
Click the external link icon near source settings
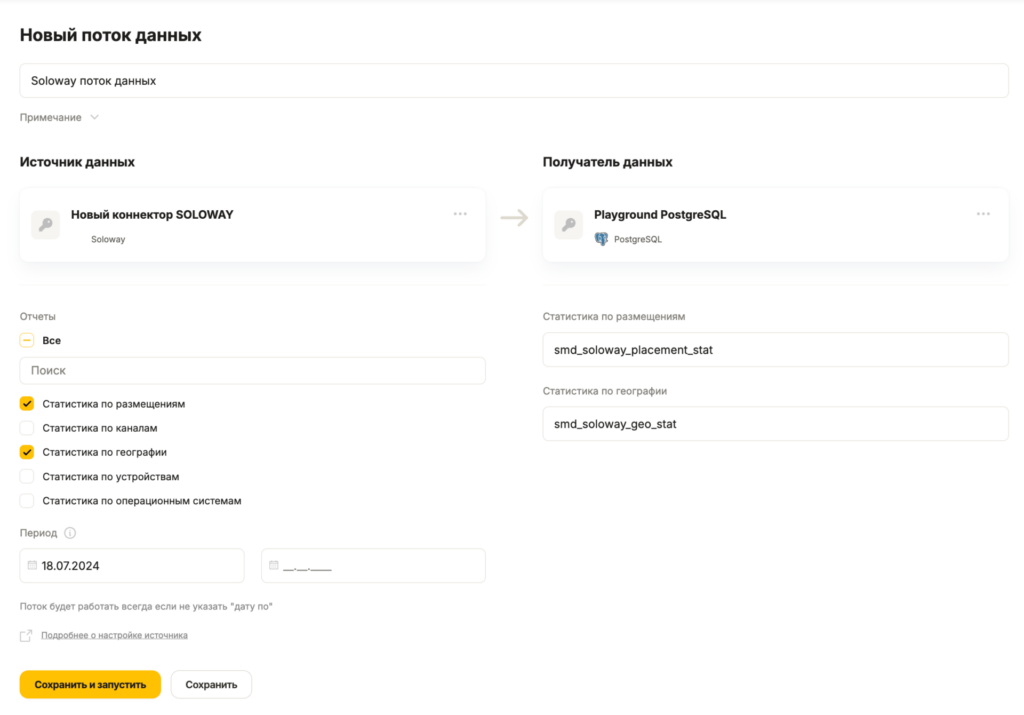click(x=26, y=635)
